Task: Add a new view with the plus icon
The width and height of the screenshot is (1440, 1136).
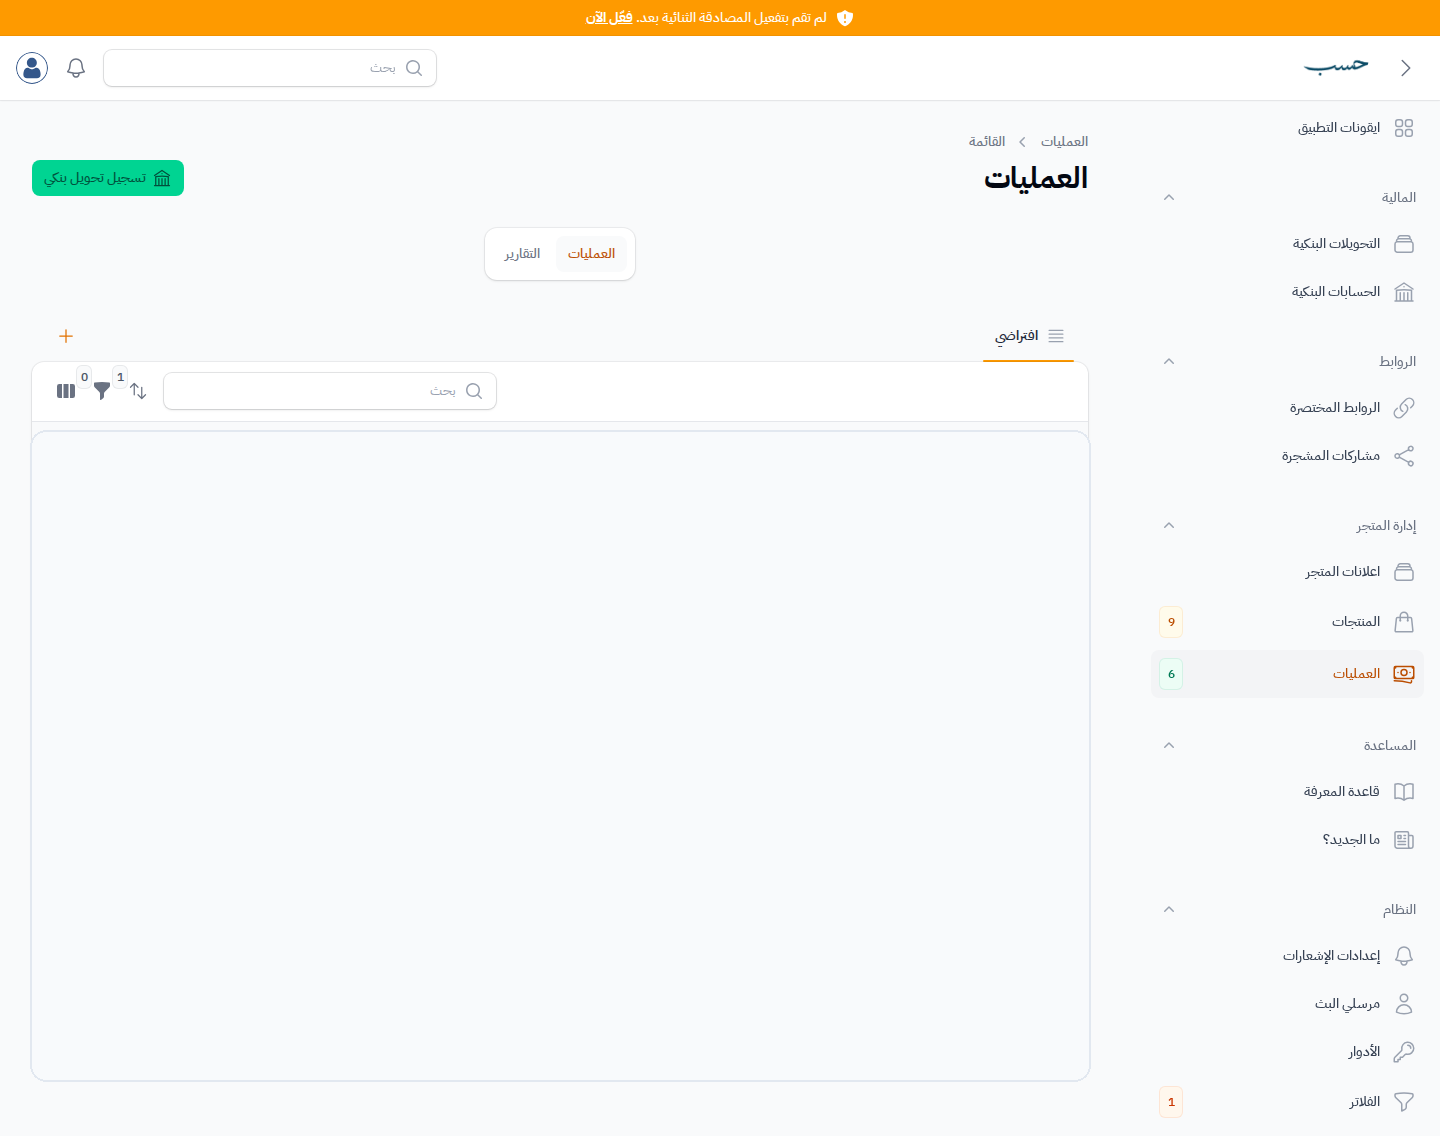Action: pyautogui.click(x=66, y=336)
